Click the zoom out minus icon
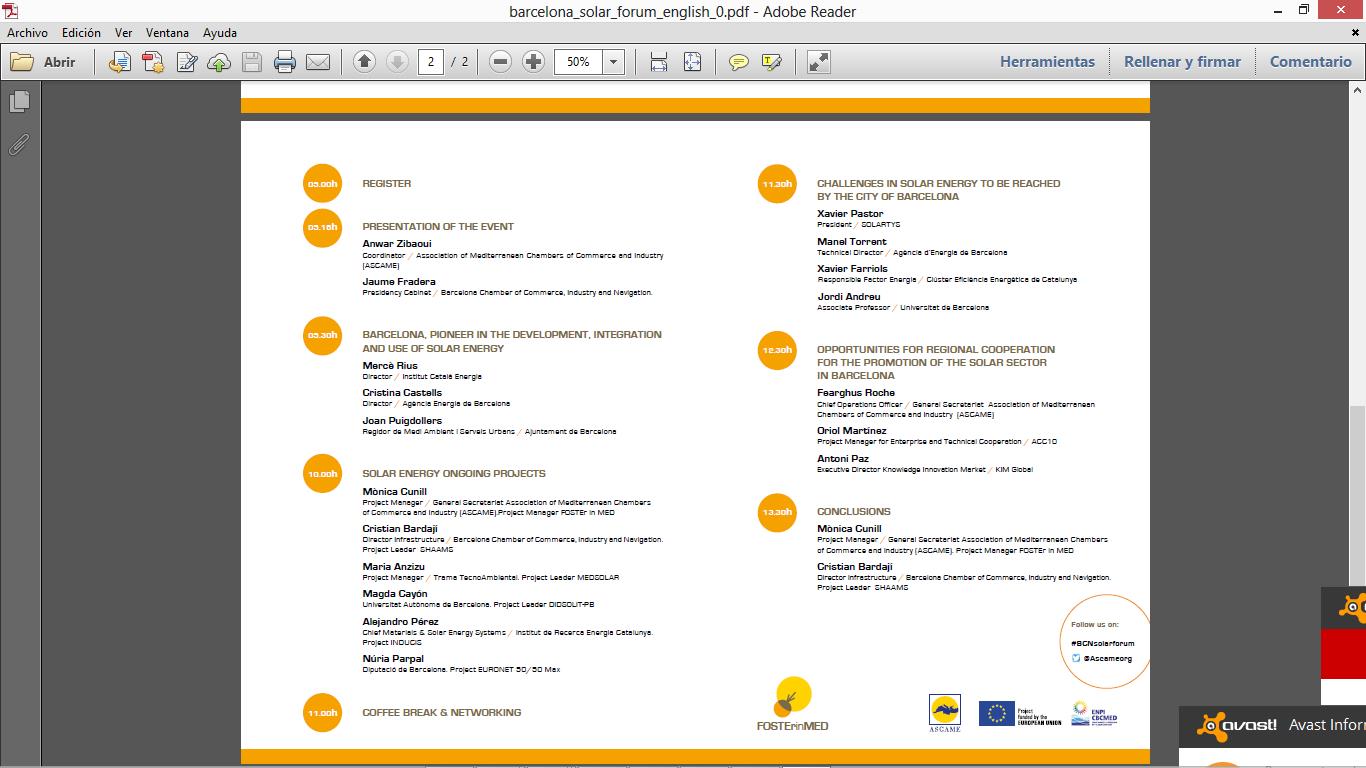This screenshot has height=768, width=1366. click(x=501, y=62)
